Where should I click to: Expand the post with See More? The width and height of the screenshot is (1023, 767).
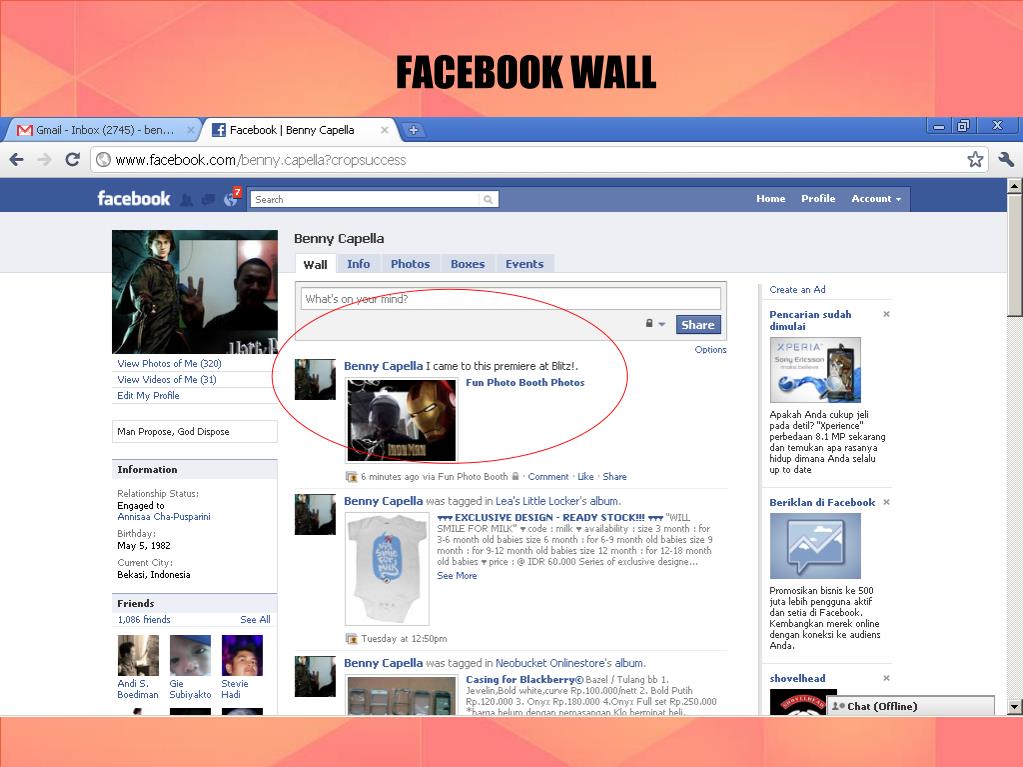click(x=457, y=576)
